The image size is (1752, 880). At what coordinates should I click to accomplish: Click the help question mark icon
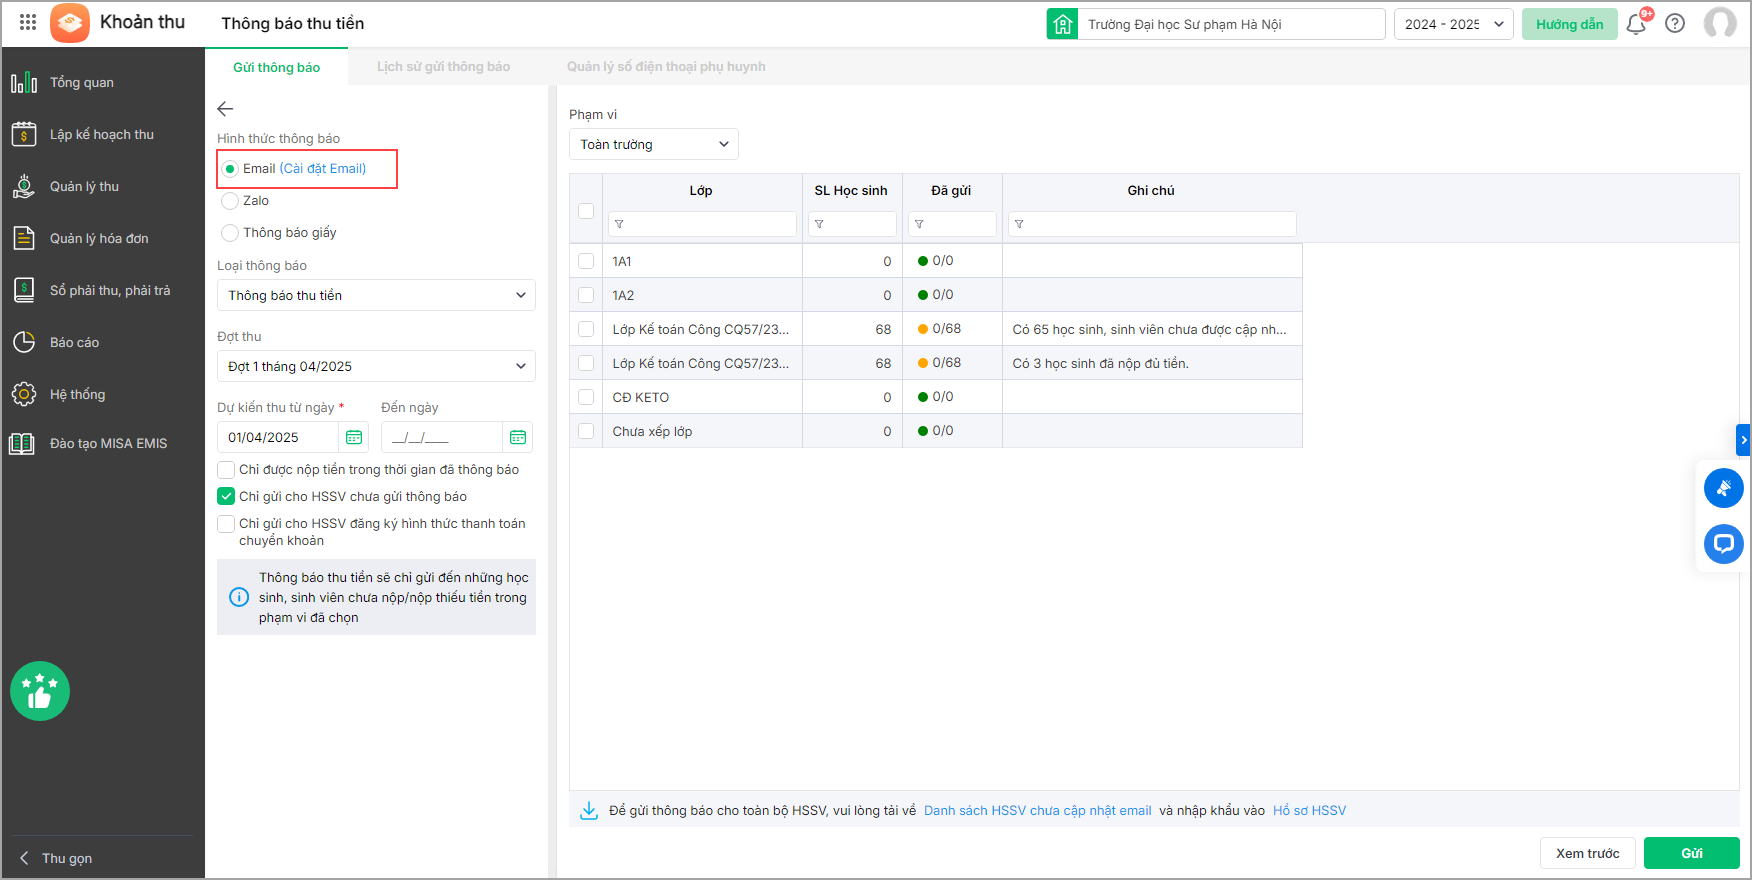tap(1675, 24)
